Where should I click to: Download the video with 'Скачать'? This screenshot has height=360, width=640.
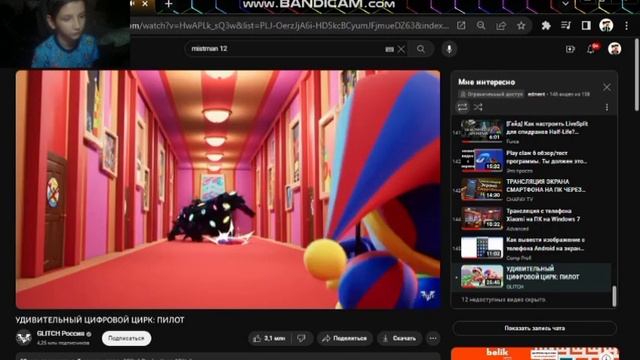click(x=399, y=338)
